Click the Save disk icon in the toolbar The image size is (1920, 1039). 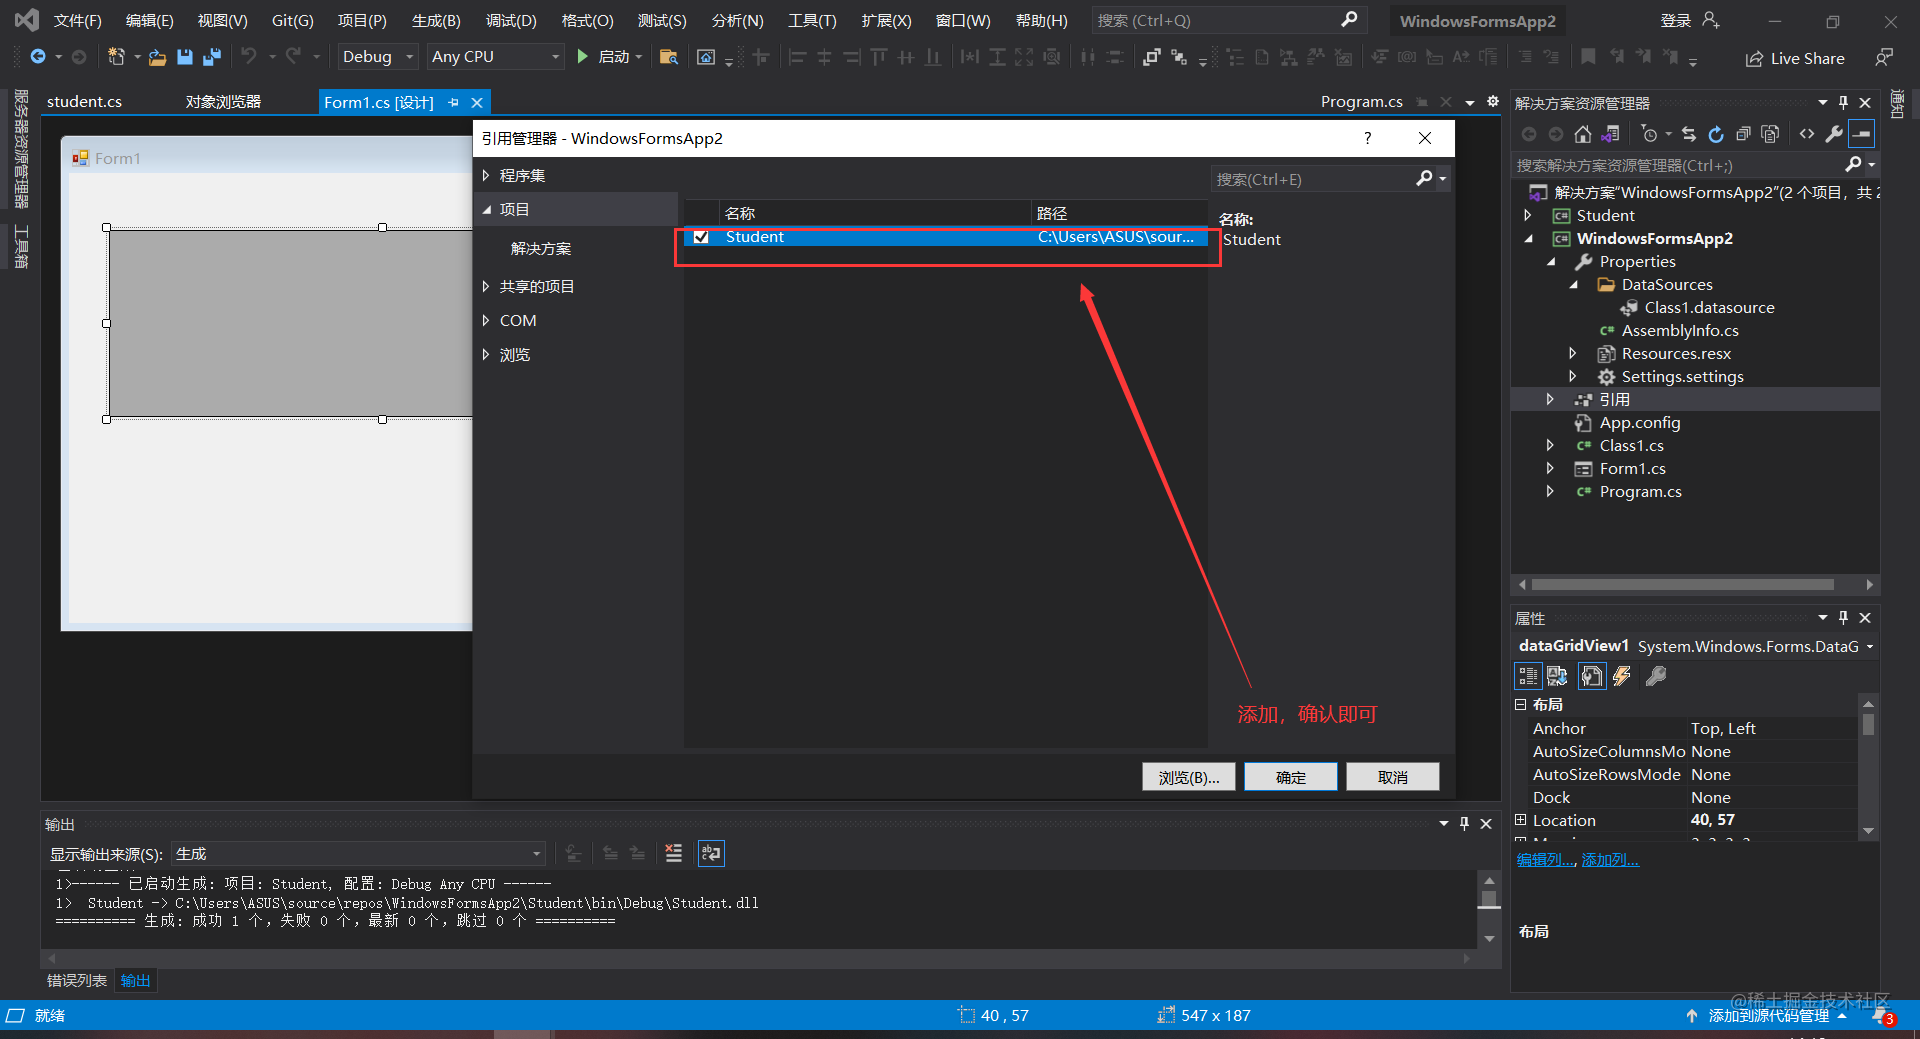click(x=184, y=57)
